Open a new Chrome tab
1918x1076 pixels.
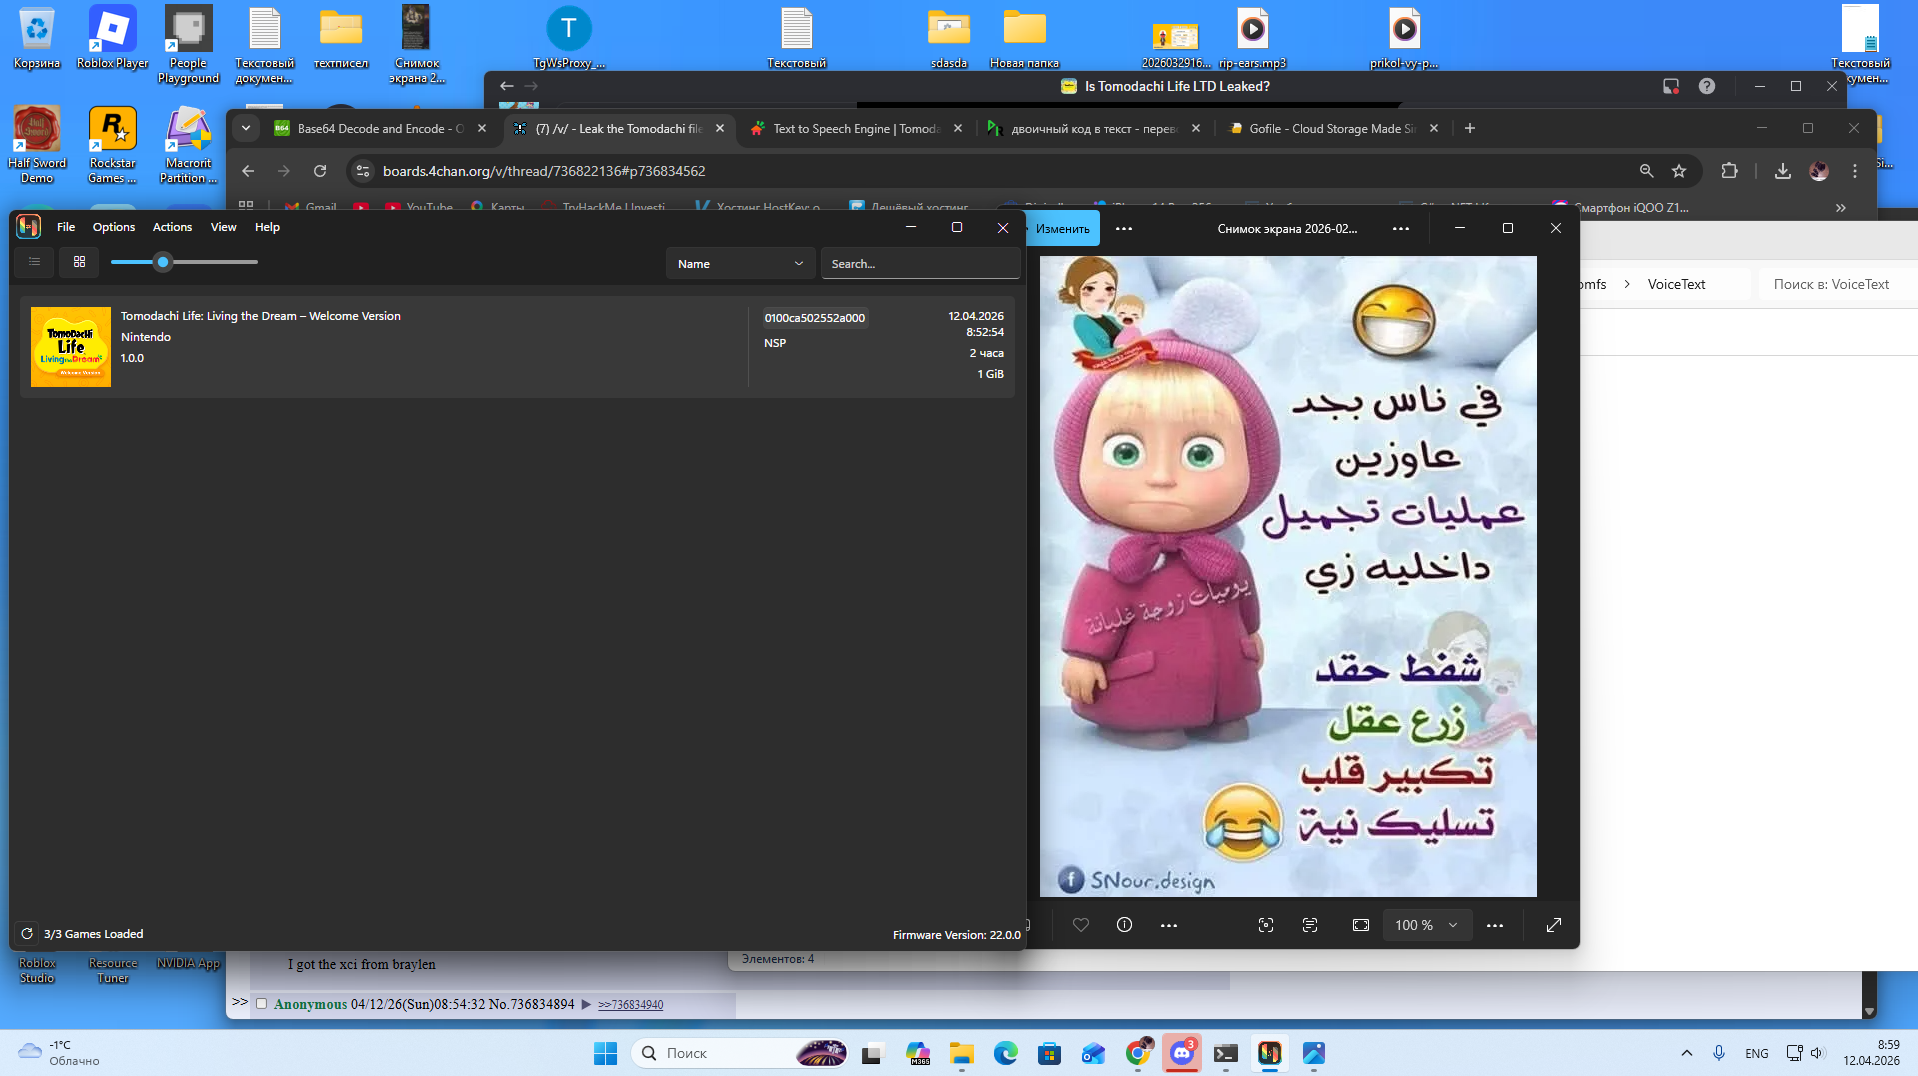(x=1470, y=128)
